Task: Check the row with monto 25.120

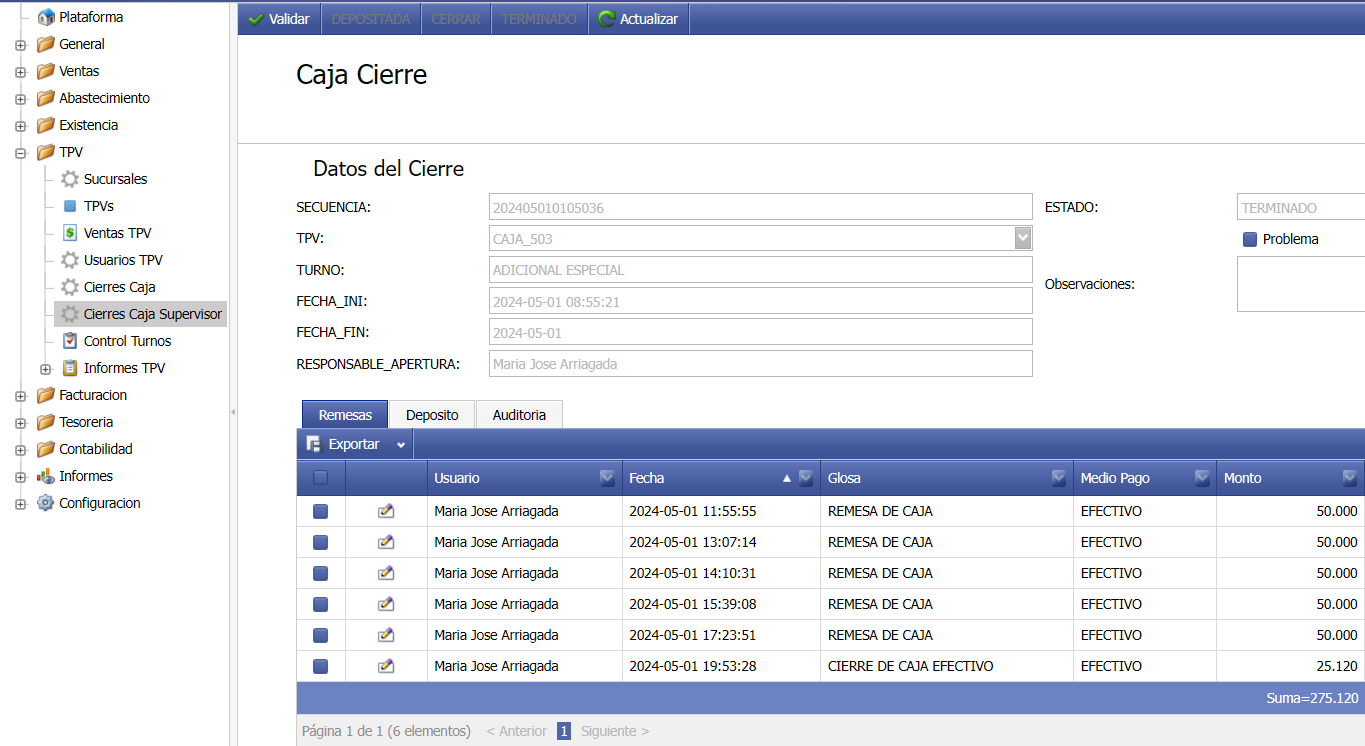Action: 320,666
